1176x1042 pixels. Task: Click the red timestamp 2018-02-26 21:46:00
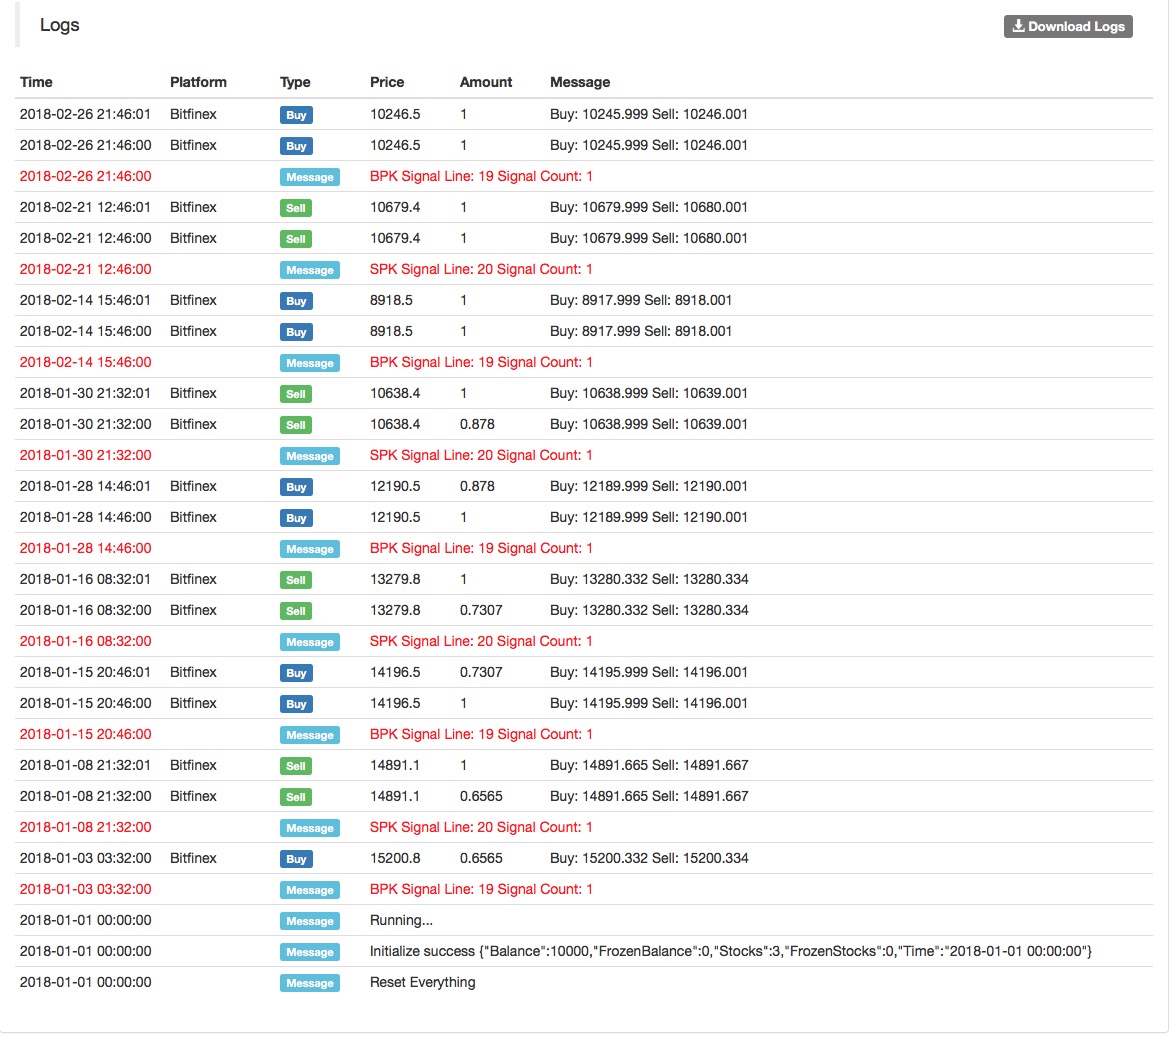pyautogui.click(x=86, y=176)
